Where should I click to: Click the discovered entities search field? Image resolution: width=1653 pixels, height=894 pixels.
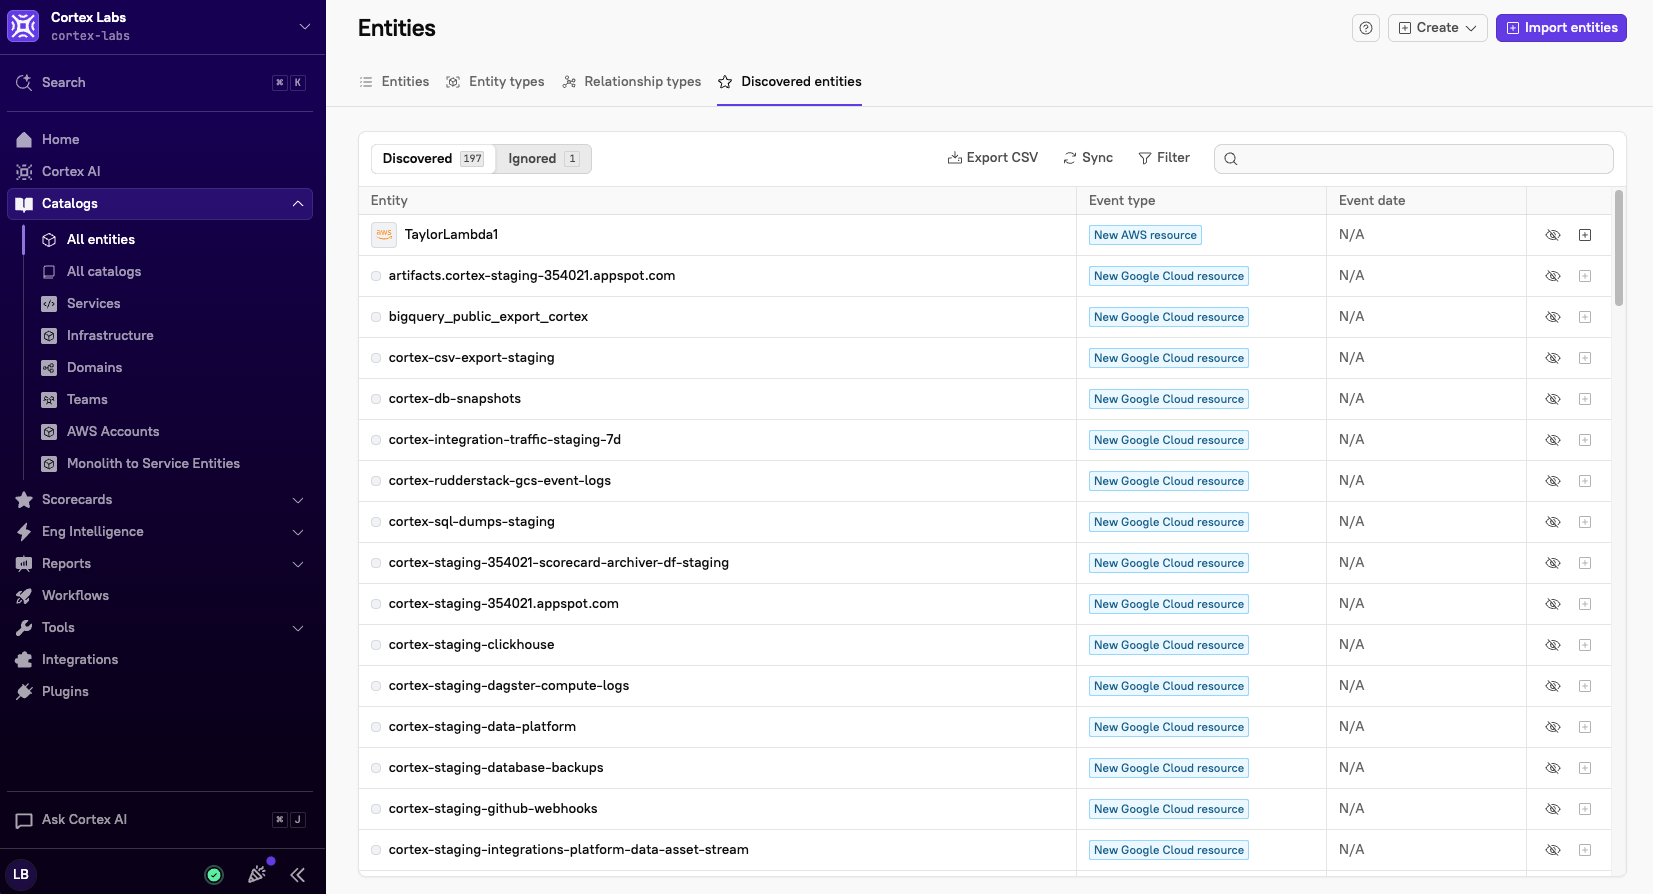tap(1414, 159)
